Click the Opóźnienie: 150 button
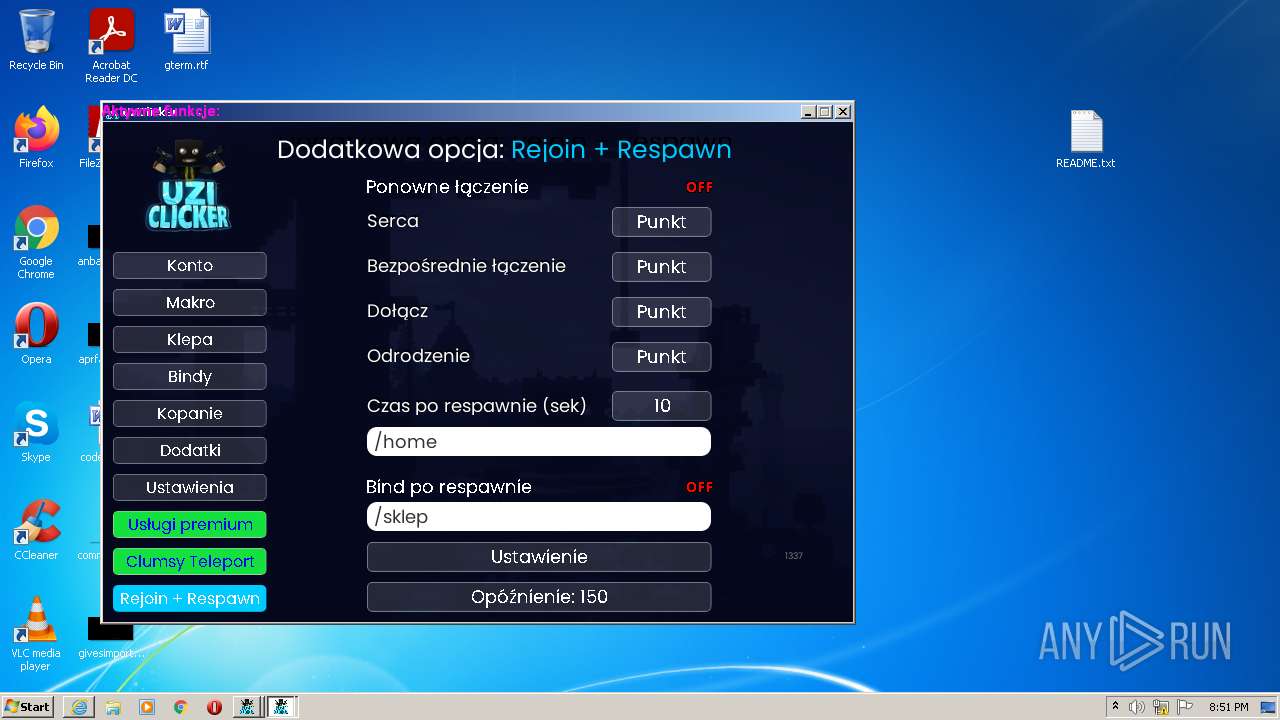The width and height of the screenshot is (1280, 720). tap(539, 597)
